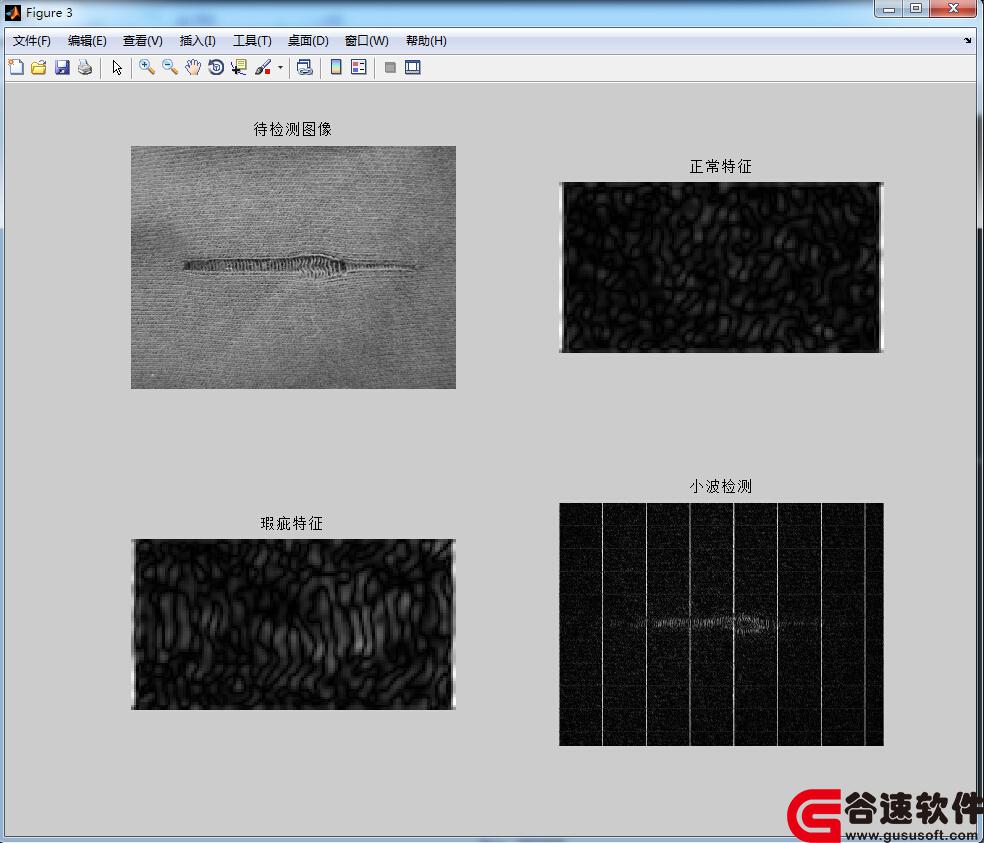Activate the Zoom Out magnifier tool
984x843 pixels.
(169, 67)
